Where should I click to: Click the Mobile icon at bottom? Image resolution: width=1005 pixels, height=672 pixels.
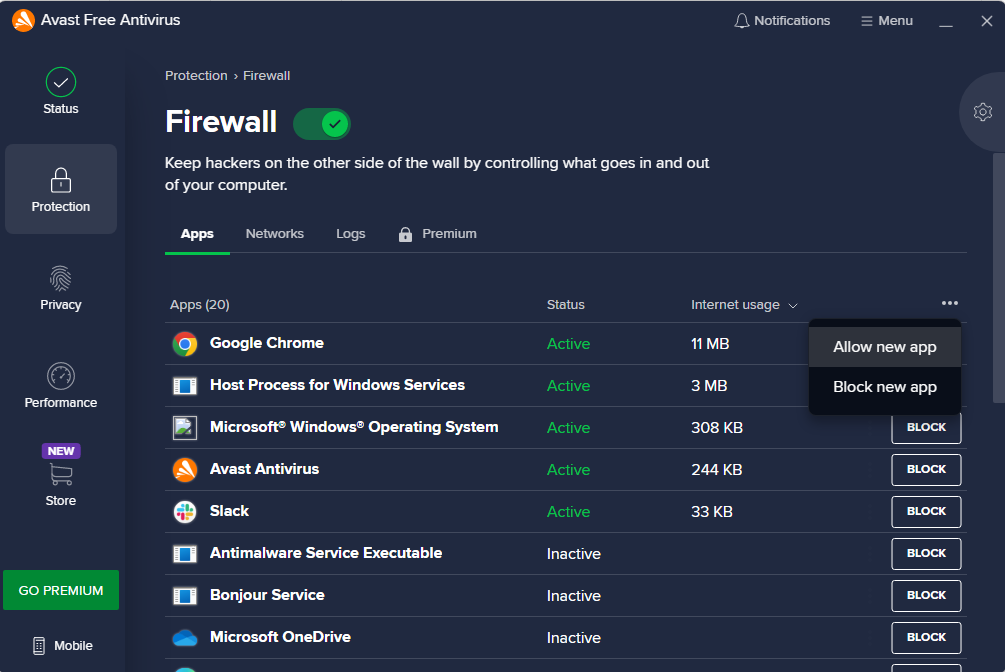coord(60,645)
